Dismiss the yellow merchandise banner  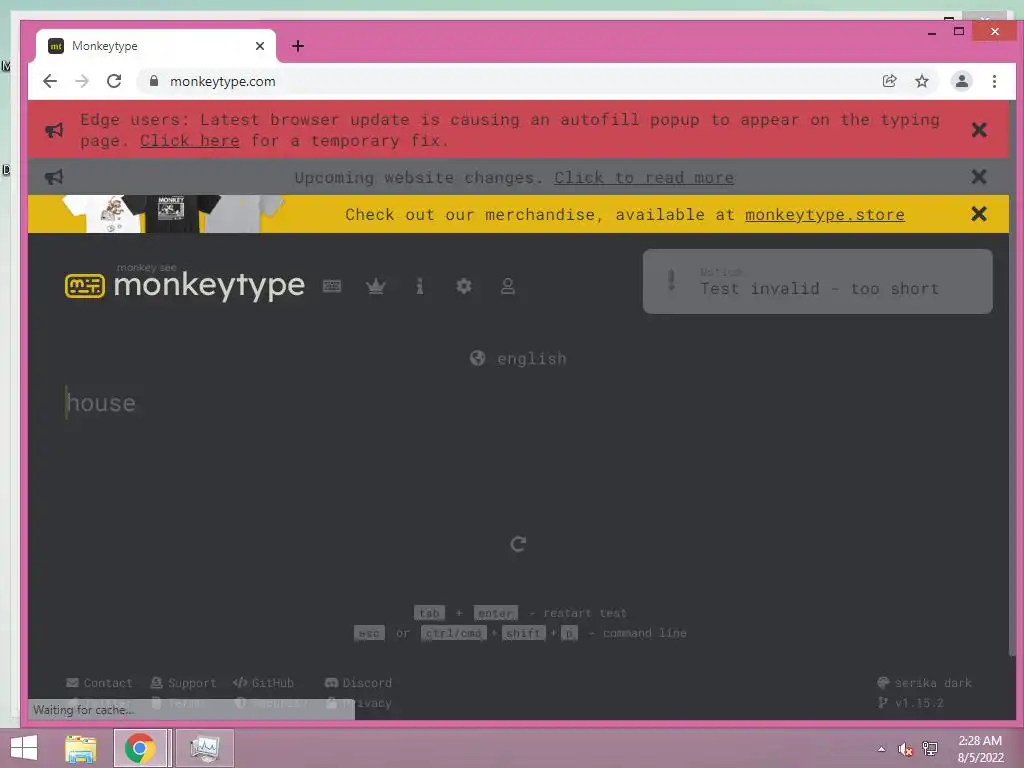978,214
